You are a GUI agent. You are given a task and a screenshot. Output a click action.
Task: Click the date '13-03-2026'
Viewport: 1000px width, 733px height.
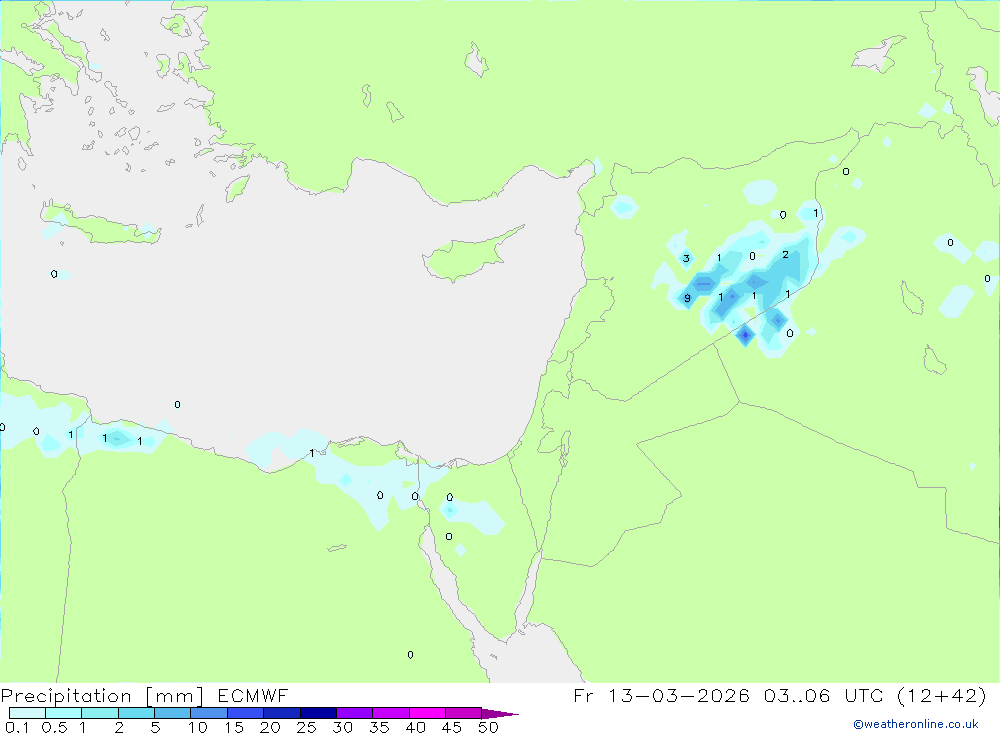(x=678, y=695)
